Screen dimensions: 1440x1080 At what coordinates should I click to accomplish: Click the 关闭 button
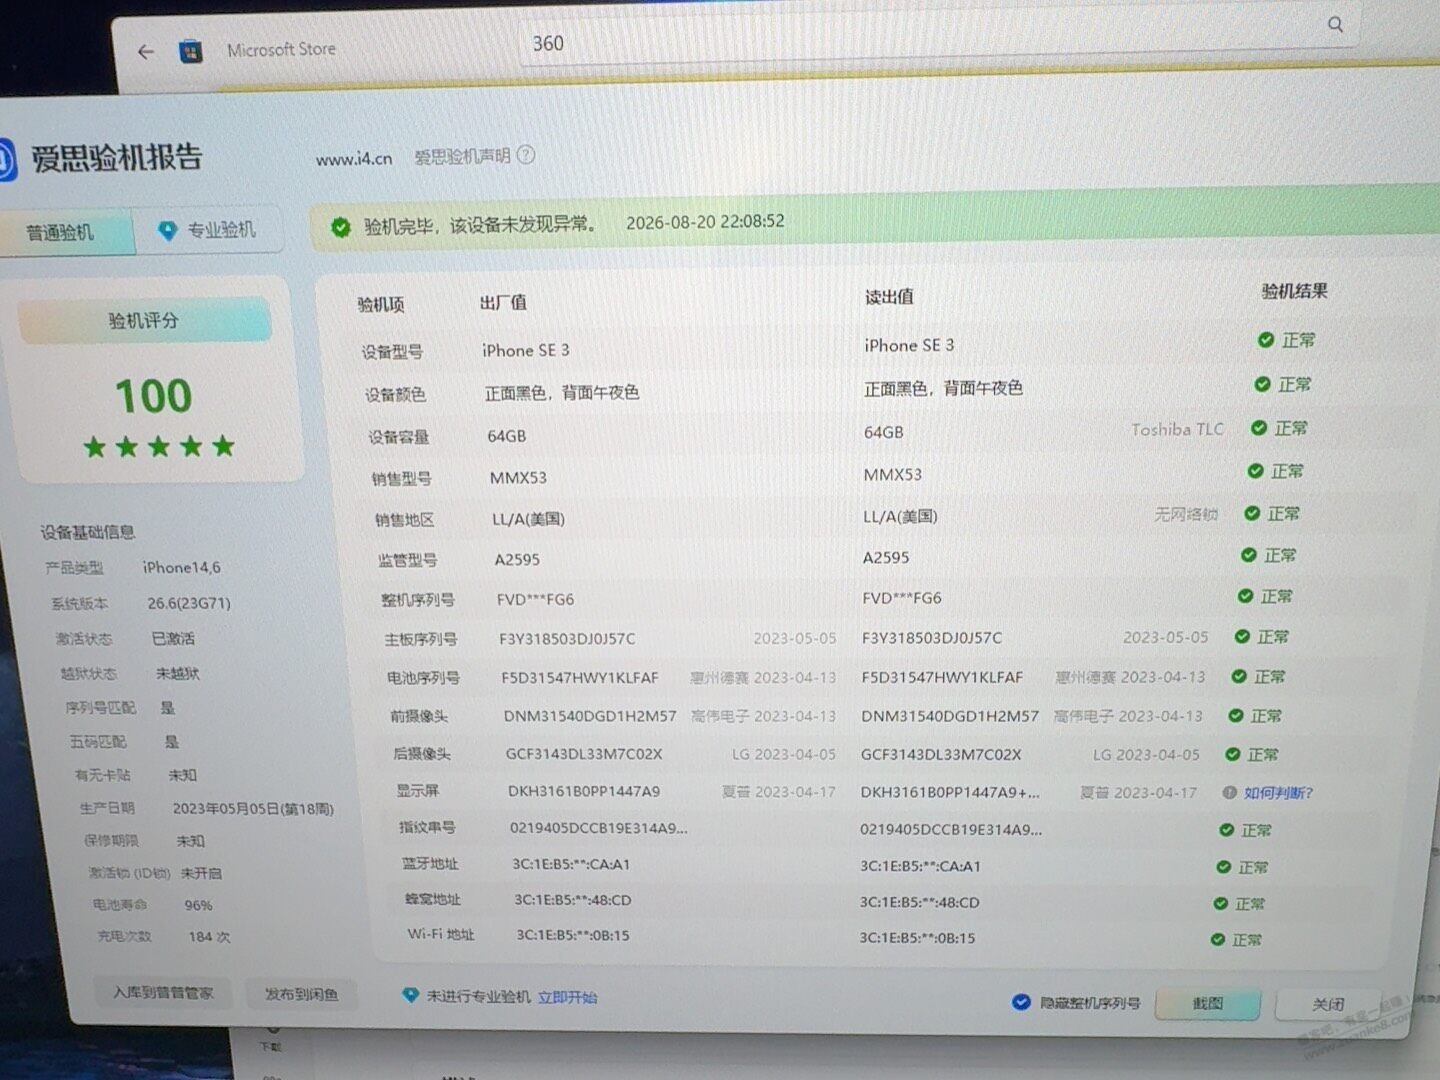pos(1328,1004)
